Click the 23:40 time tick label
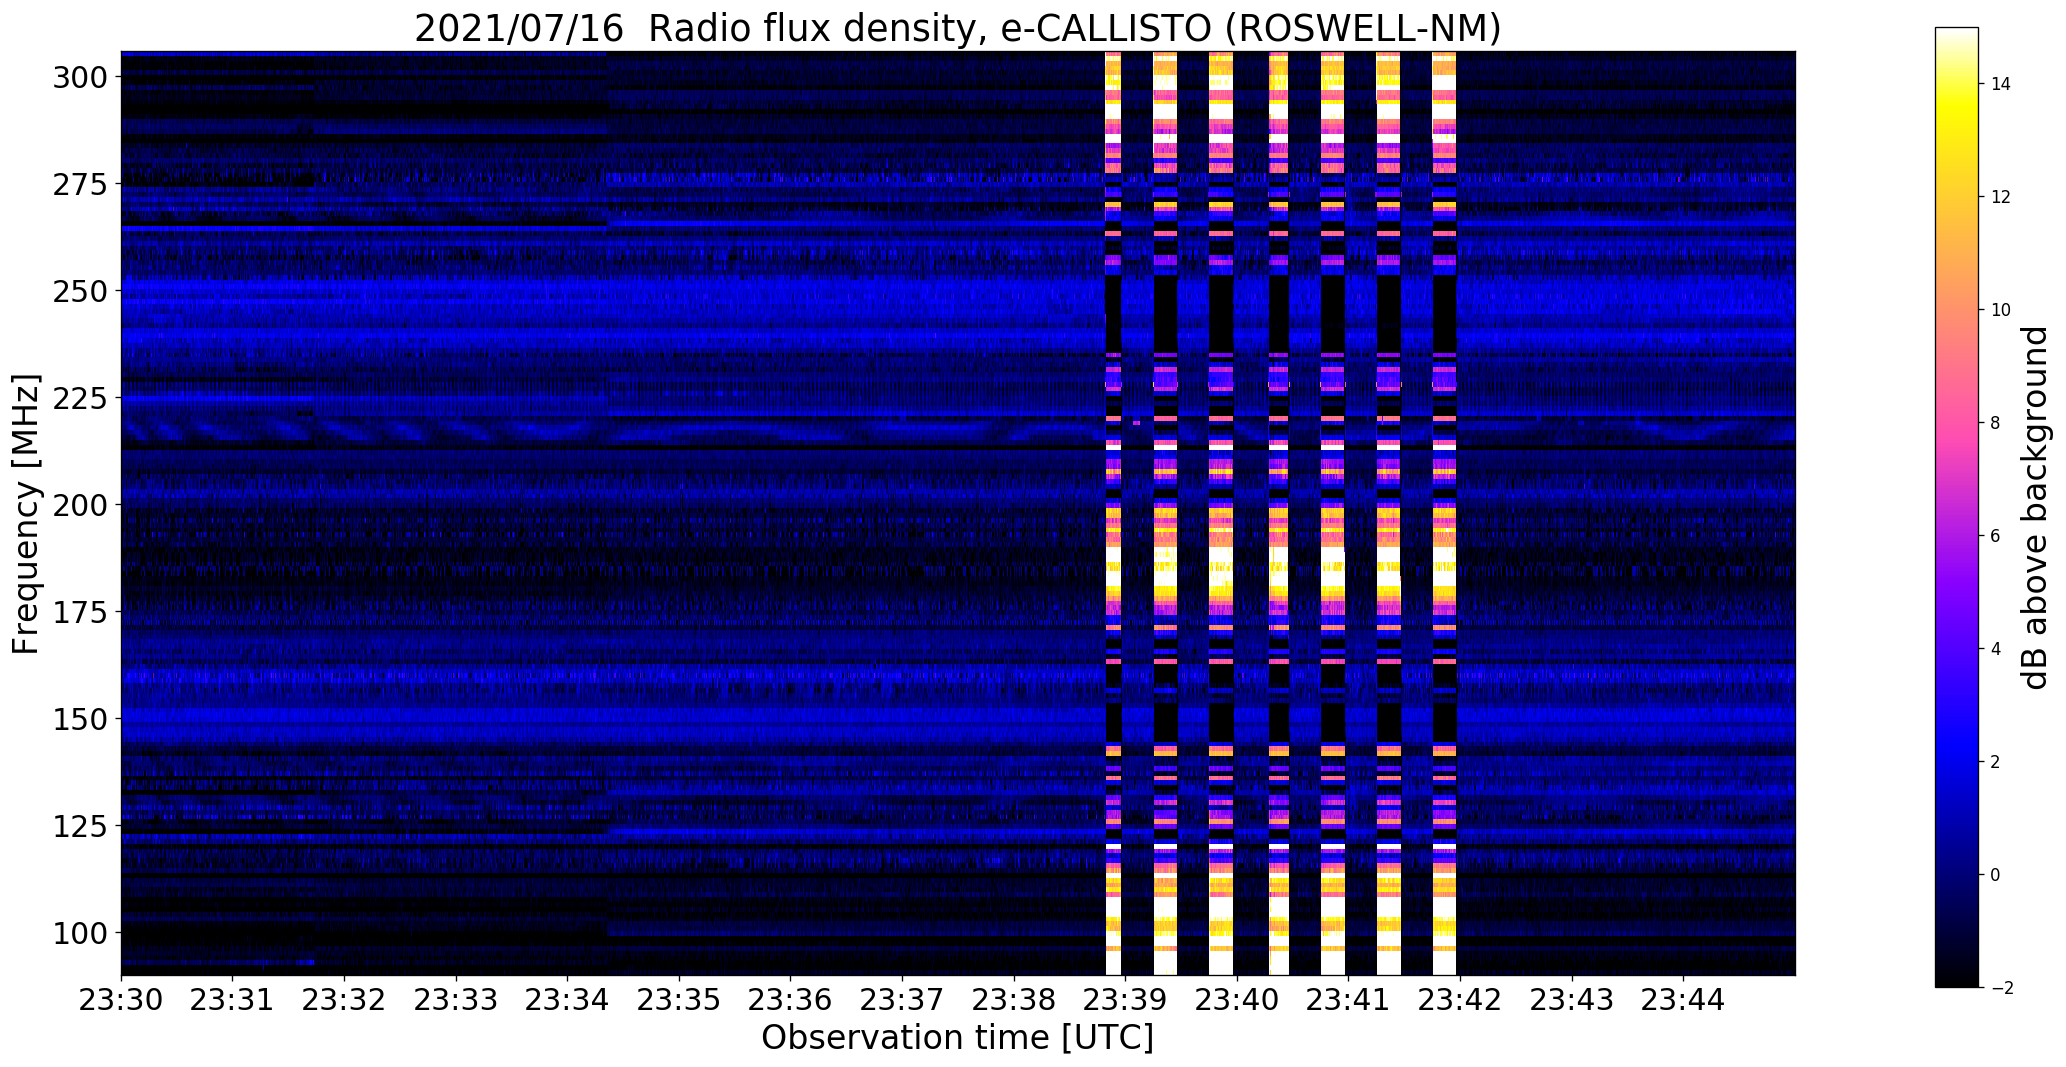 pyautogui.click(x=1238, y=1000)
